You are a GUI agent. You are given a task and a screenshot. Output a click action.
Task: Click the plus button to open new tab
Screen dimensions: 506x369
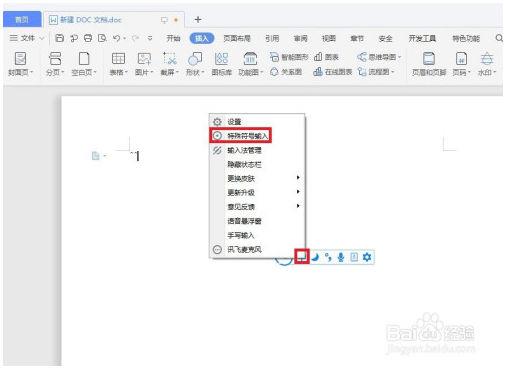coord(198,20)
